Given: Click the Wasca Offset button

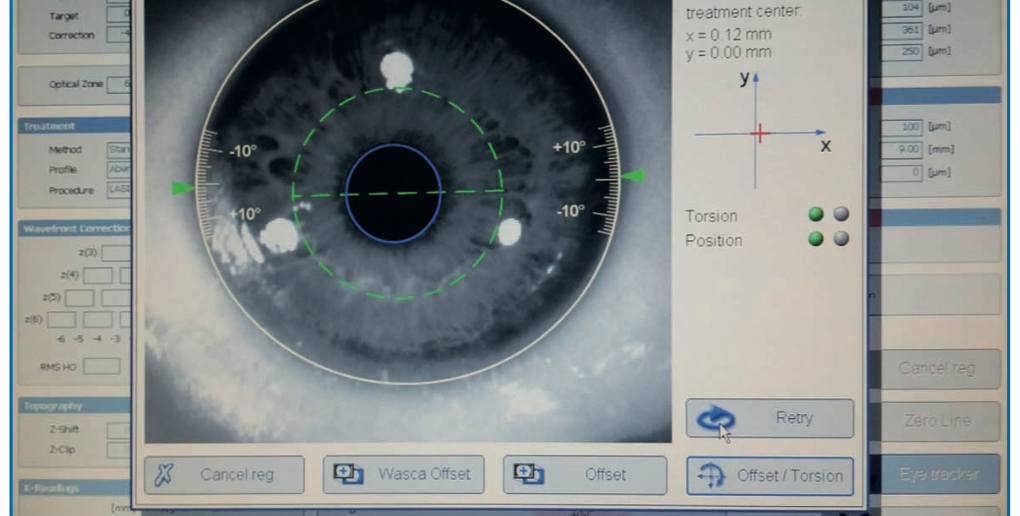Looking at the screenshot, I should tap(403, 474).
